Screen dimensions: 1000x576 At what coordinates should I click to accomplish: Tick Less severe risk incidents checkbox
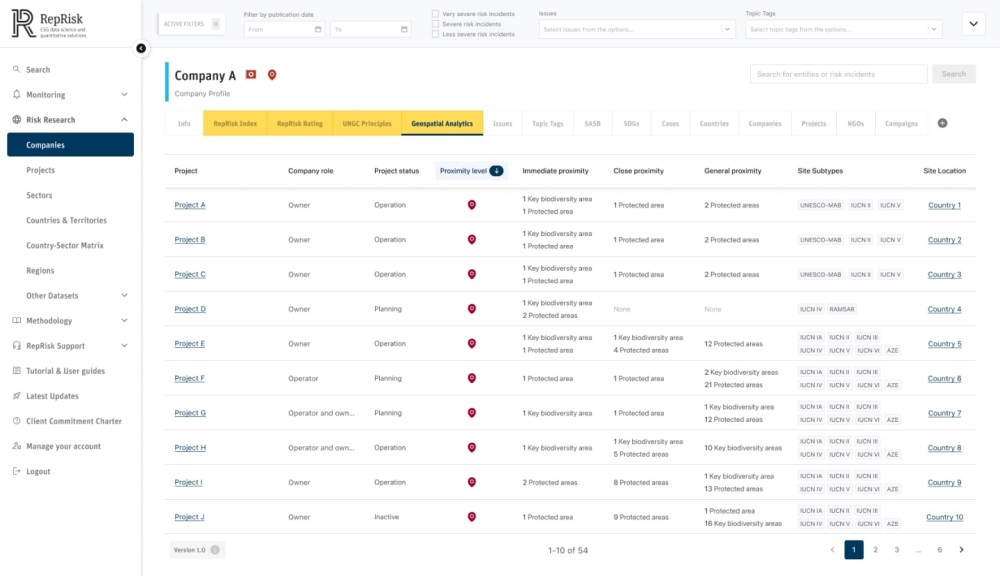[x=435, y=34]
